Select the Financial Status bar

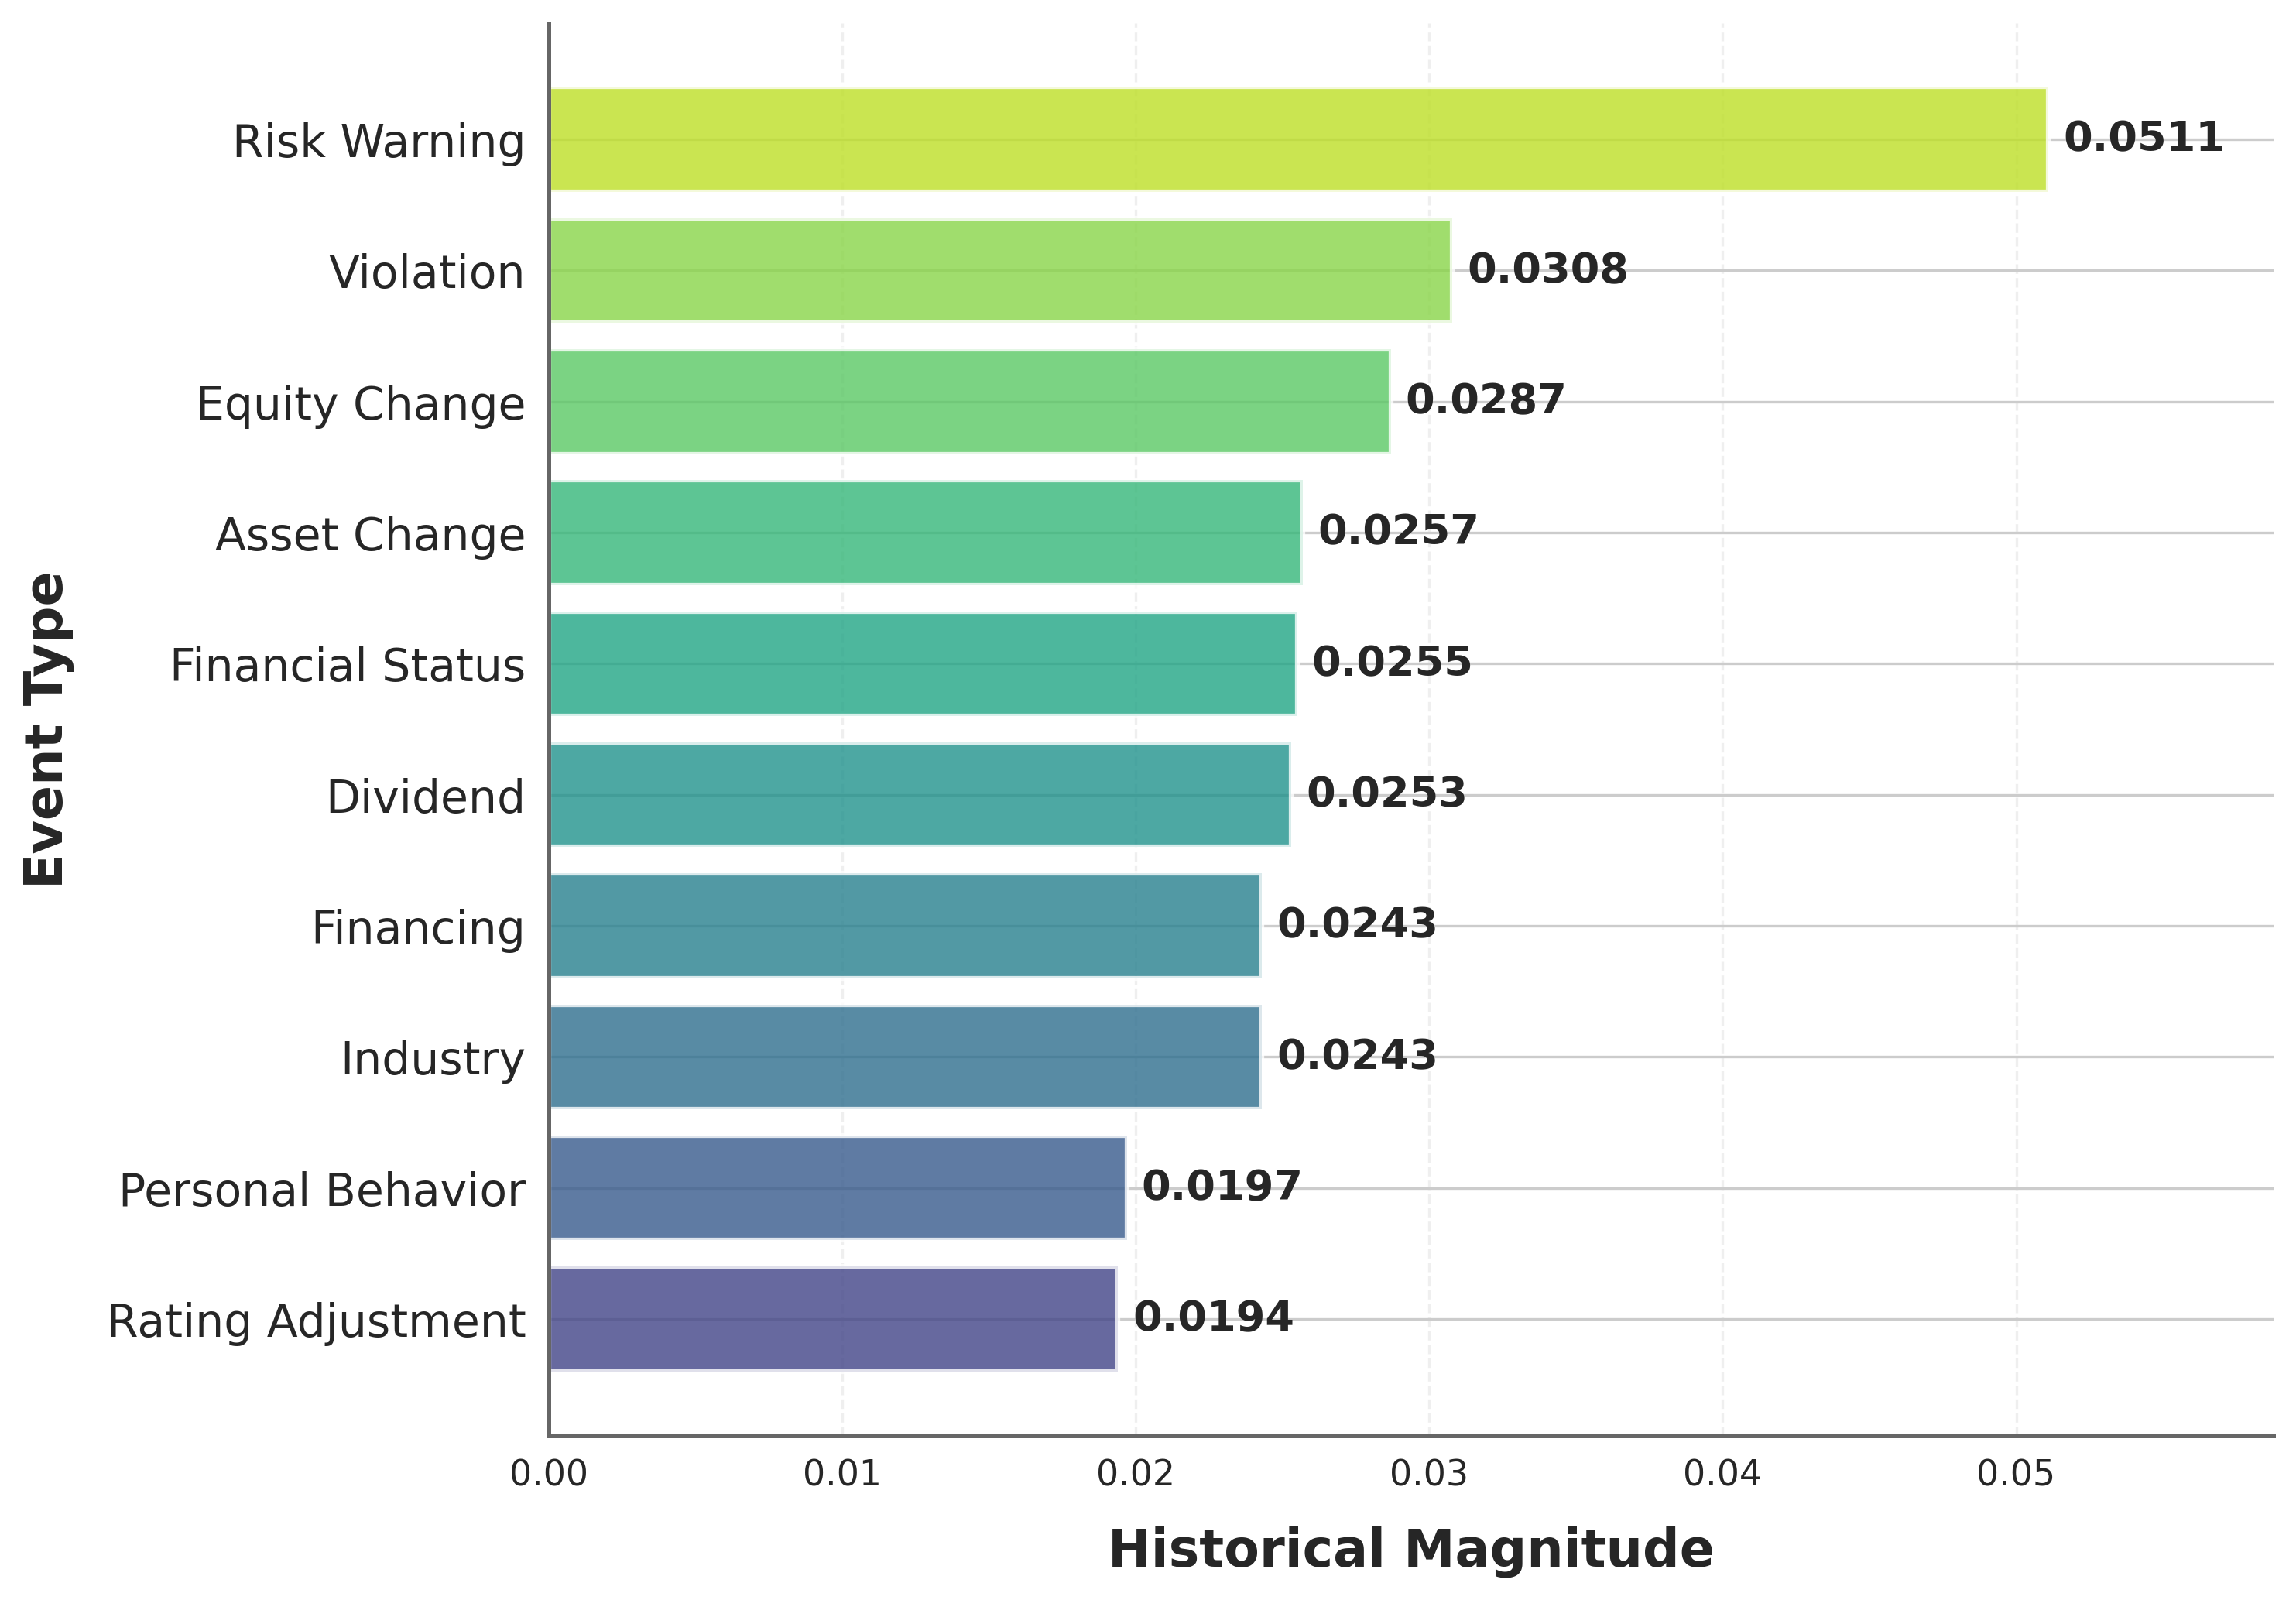point(922,663)
